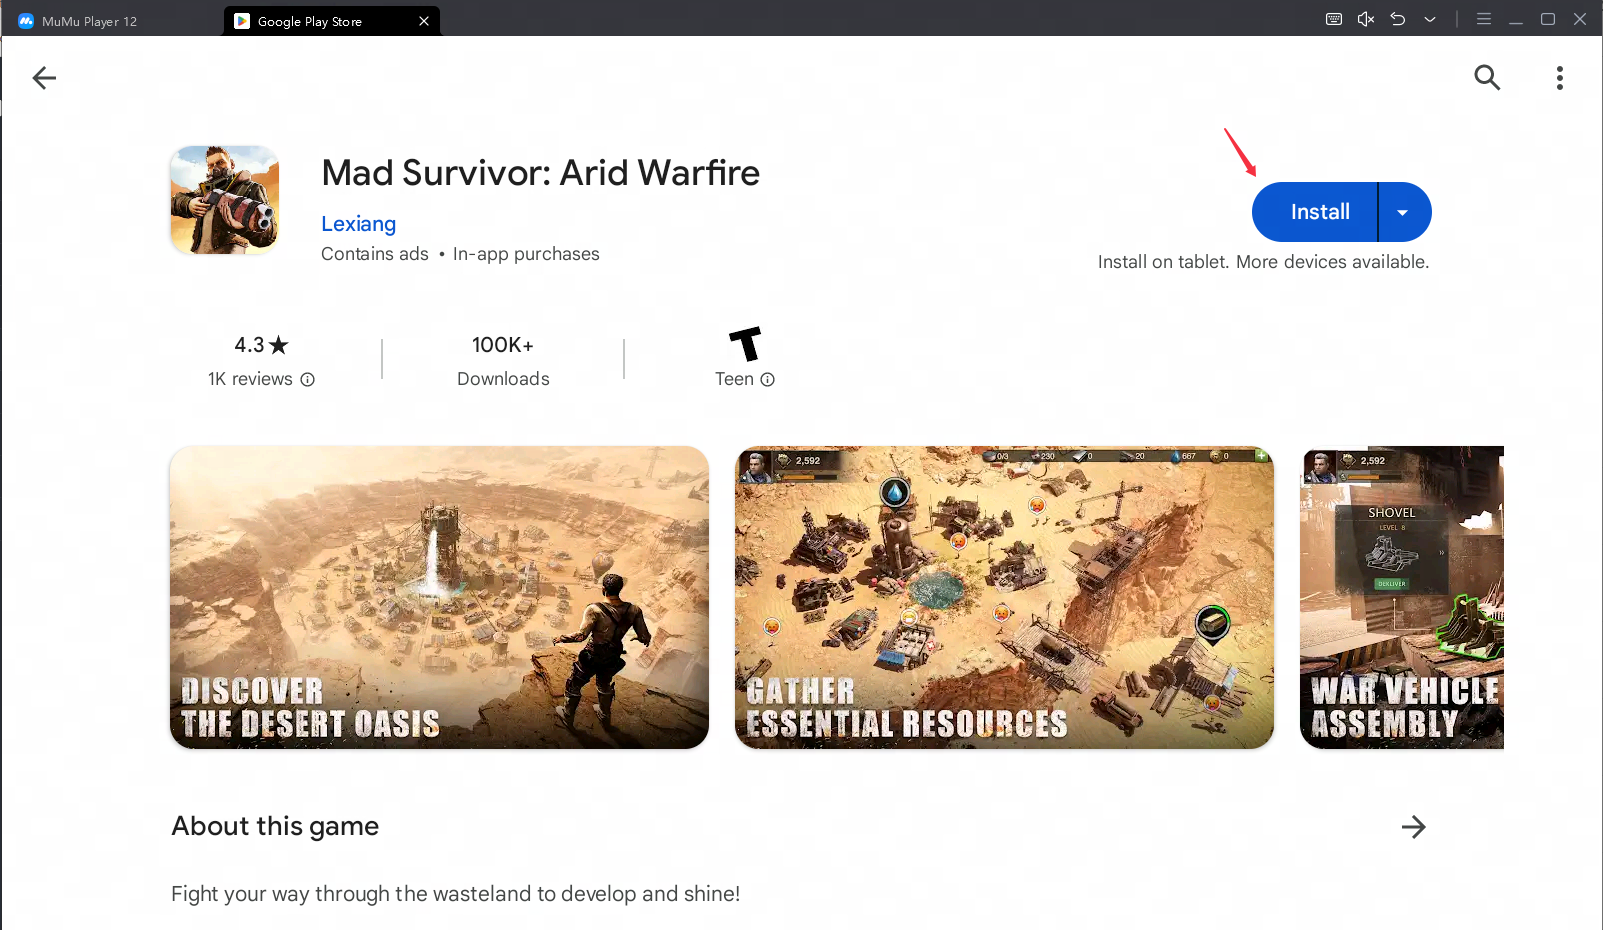1603x930 pixels.
Task: Click the MuMu rotate/back arrow icon
Action: (1398, 19)
